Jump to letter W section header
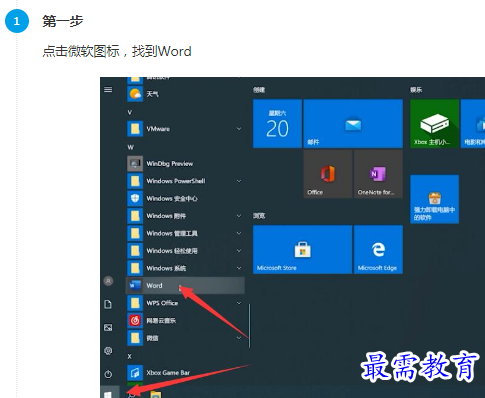This screenshot has height=398, width=485. click(130, 147)
